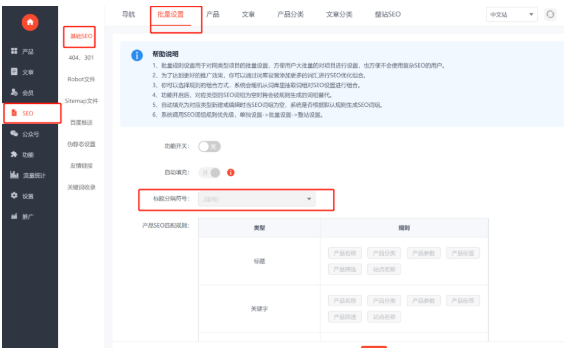Click the 标题 row label
The image size is (573, 360).
[x=259, y=261]
